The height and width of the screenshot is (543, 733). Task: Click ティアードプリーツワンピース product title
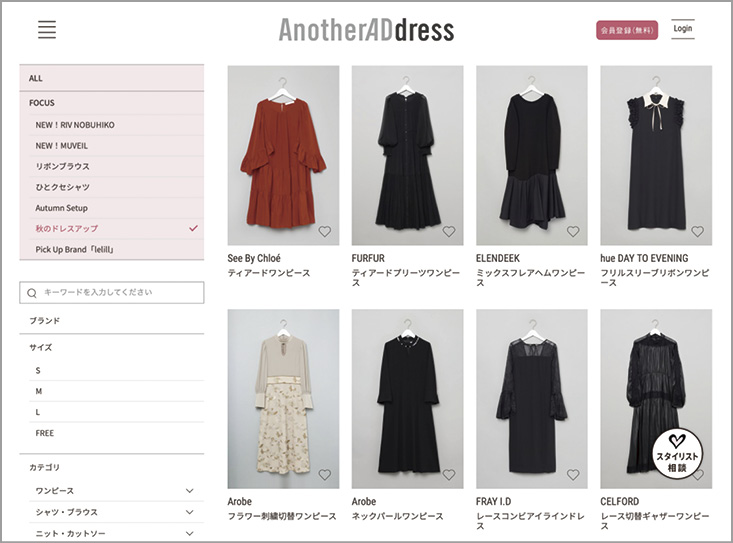[x=406, y=278]
